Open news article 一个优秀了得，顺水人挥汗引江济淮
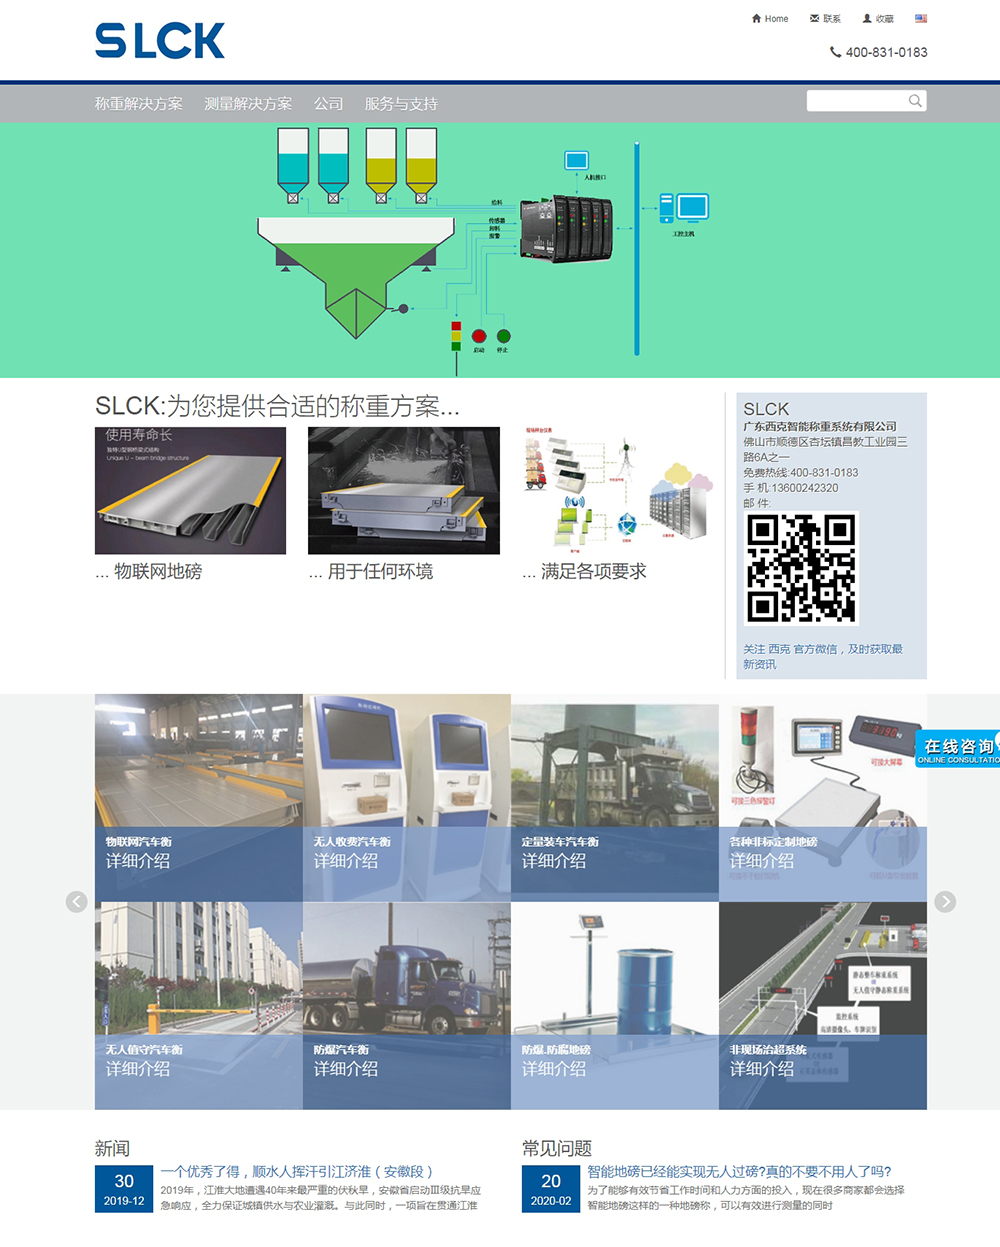This screenshot has width=1000, height=1247. click(x=297, y=1171)
